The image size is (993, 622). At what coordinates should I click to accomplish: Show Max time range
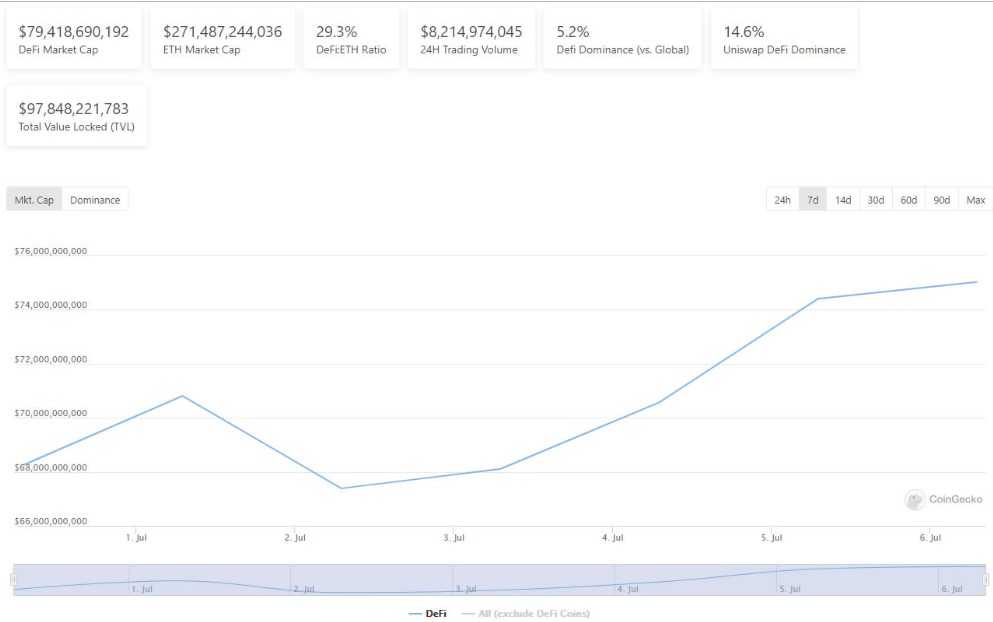point(975,200)
